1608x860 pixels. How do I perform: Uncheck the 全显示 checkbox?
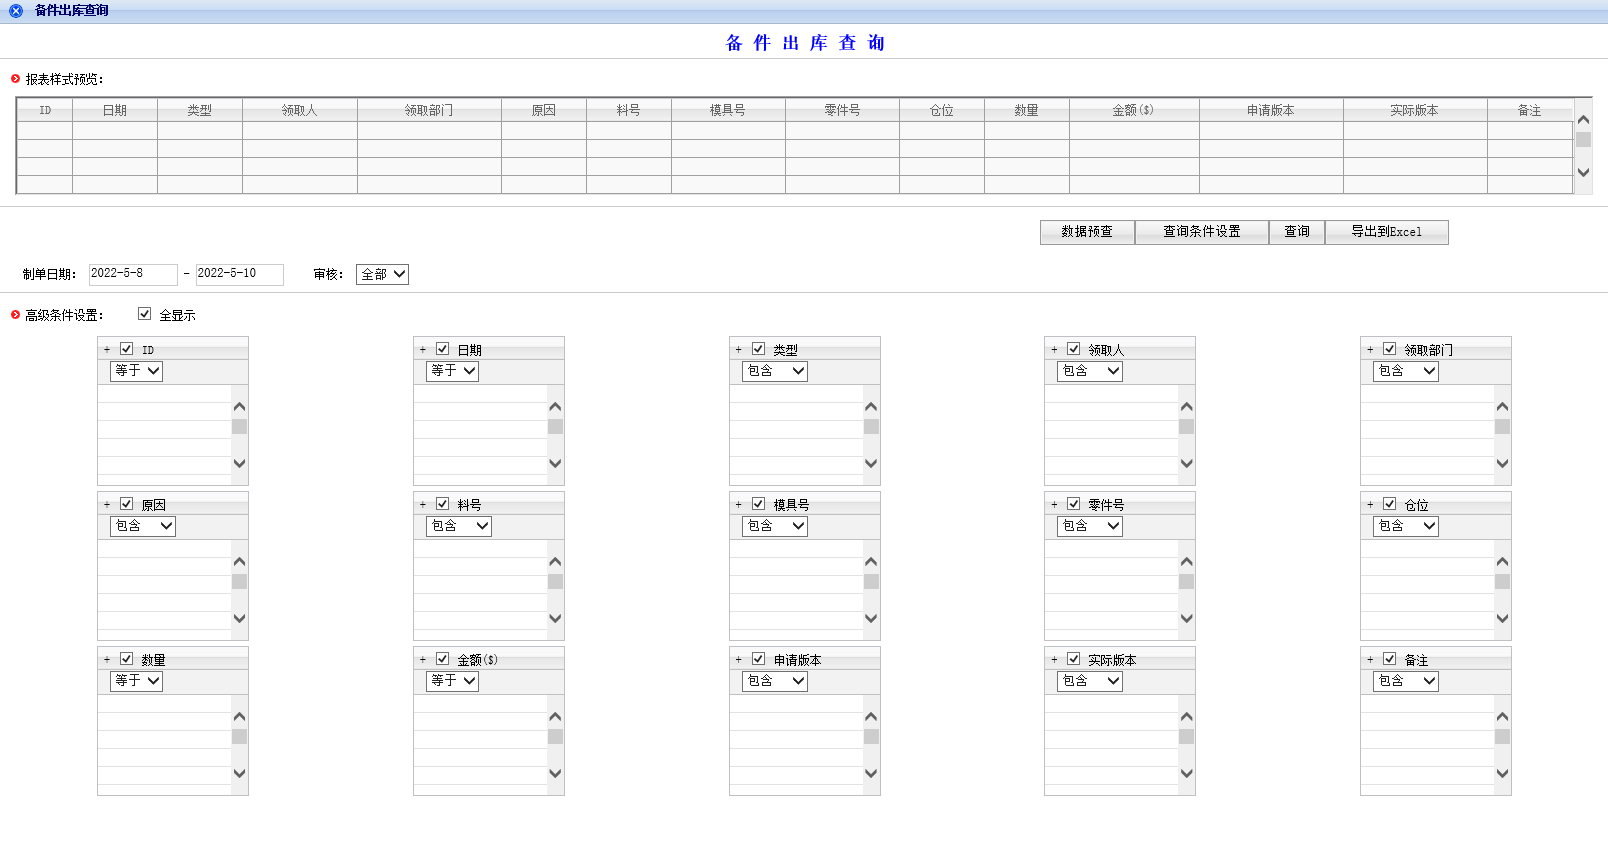(145, 314)
